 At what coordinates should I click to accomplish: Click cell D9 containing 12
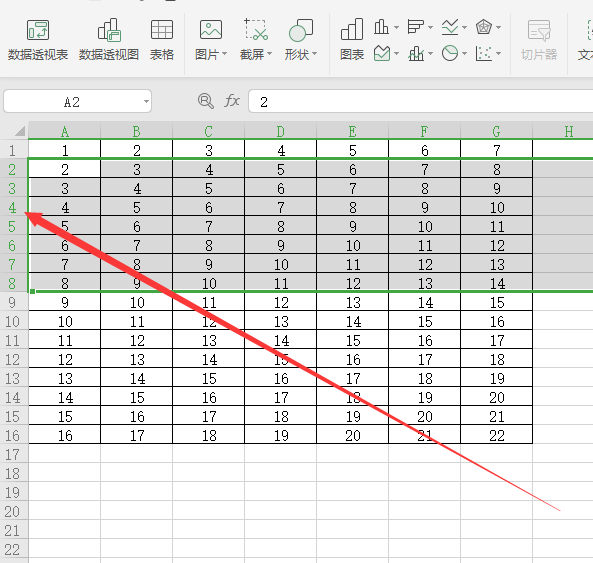point(281,302)
